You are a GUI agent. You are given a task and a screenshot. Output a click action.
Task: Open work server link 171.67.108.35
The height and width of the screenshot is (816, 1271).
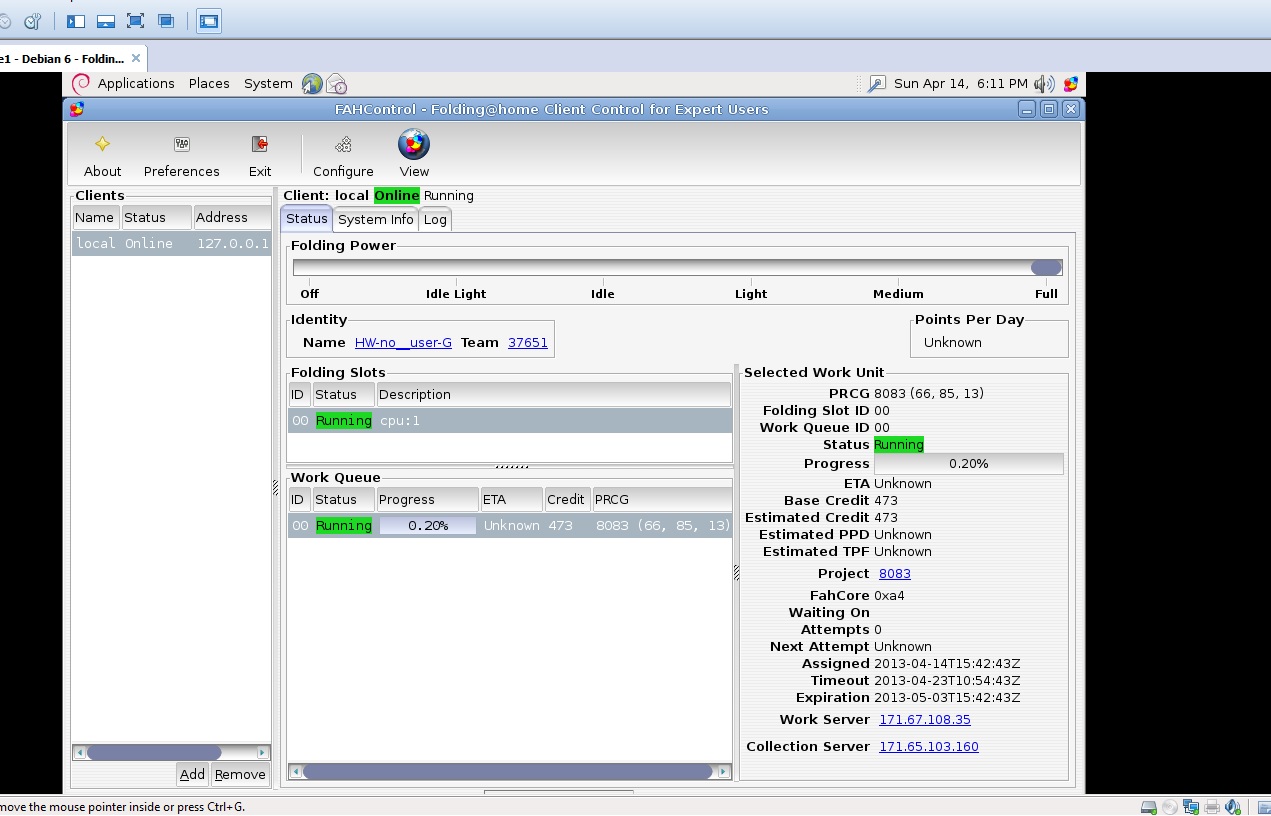pos(925,720)
